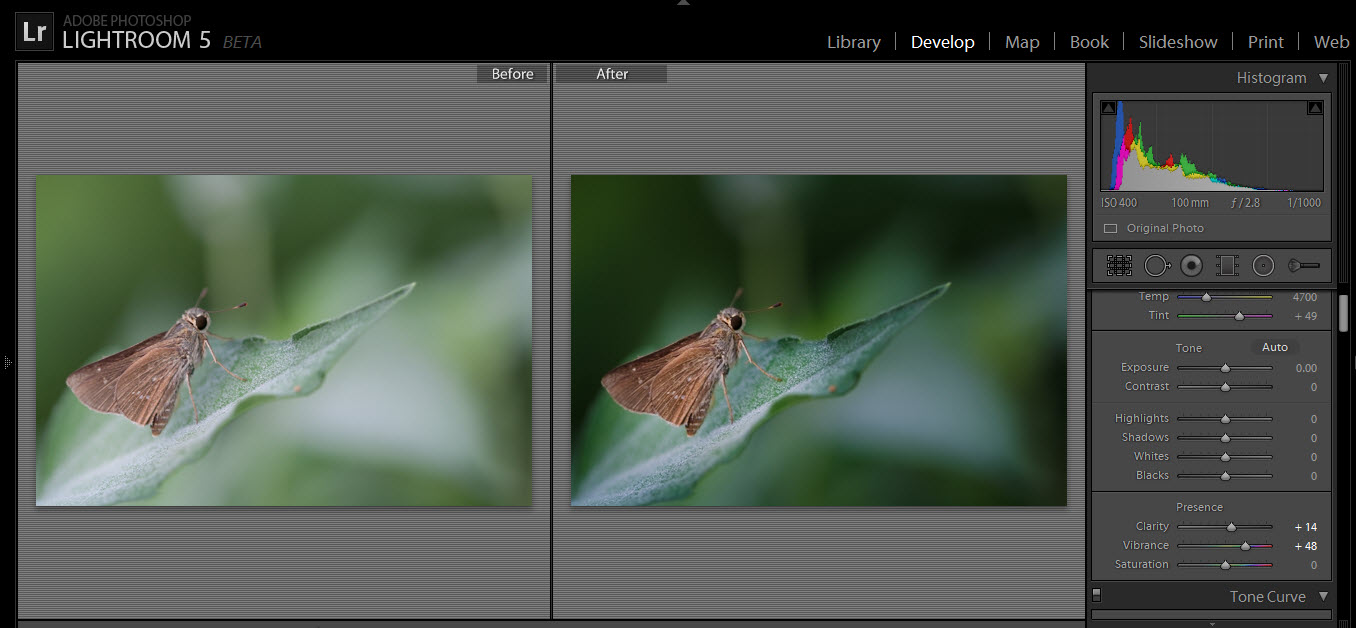
Task: Pick the Adjustment Brush tool
Action: pyautogui.click(x=1303, y=265)
